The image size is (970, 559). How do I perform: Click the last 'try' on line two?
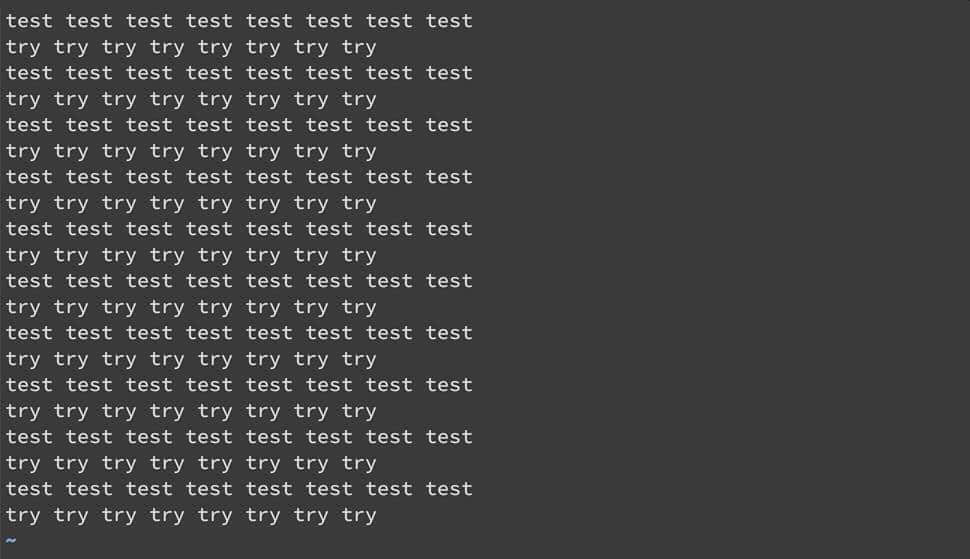[359, 47]
